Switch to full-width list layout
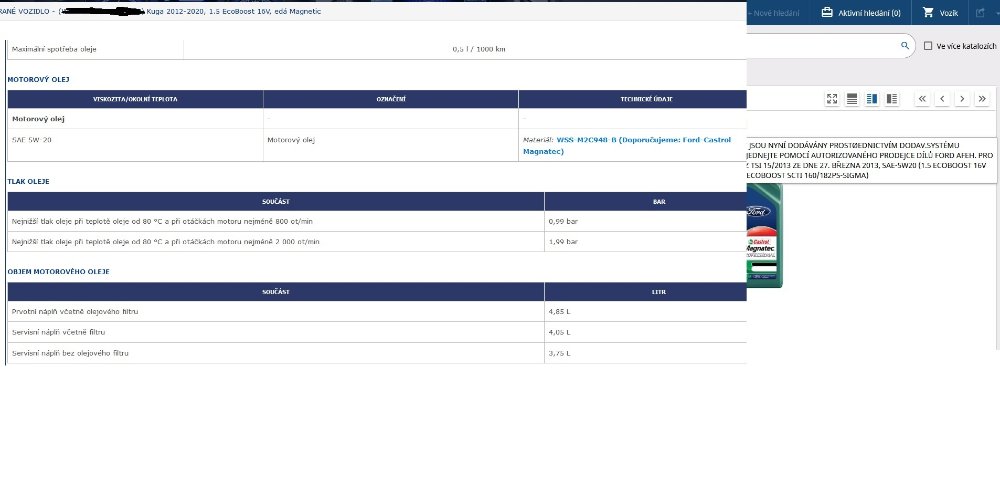The height and width of the screenshot is (491, 1000). tap(852, 98)
